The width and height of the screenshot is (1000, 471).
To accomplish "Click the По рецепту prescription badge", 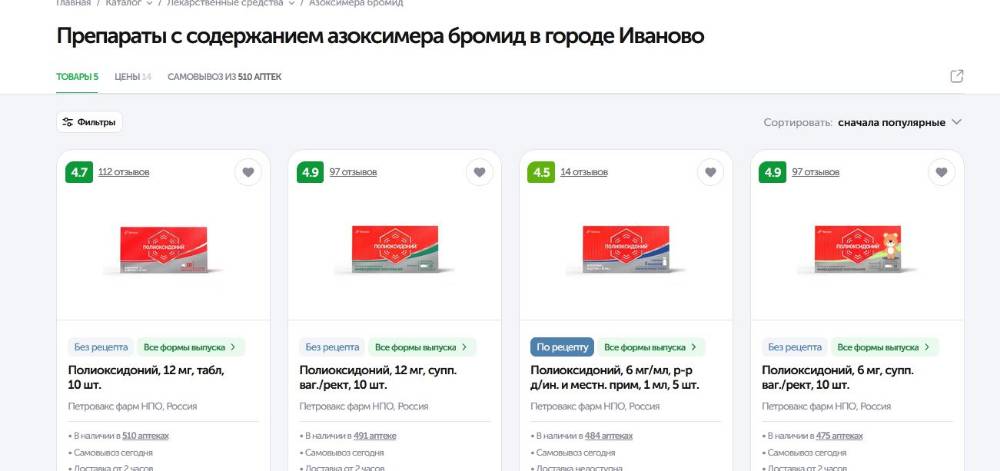I will [x=562, y=347].
